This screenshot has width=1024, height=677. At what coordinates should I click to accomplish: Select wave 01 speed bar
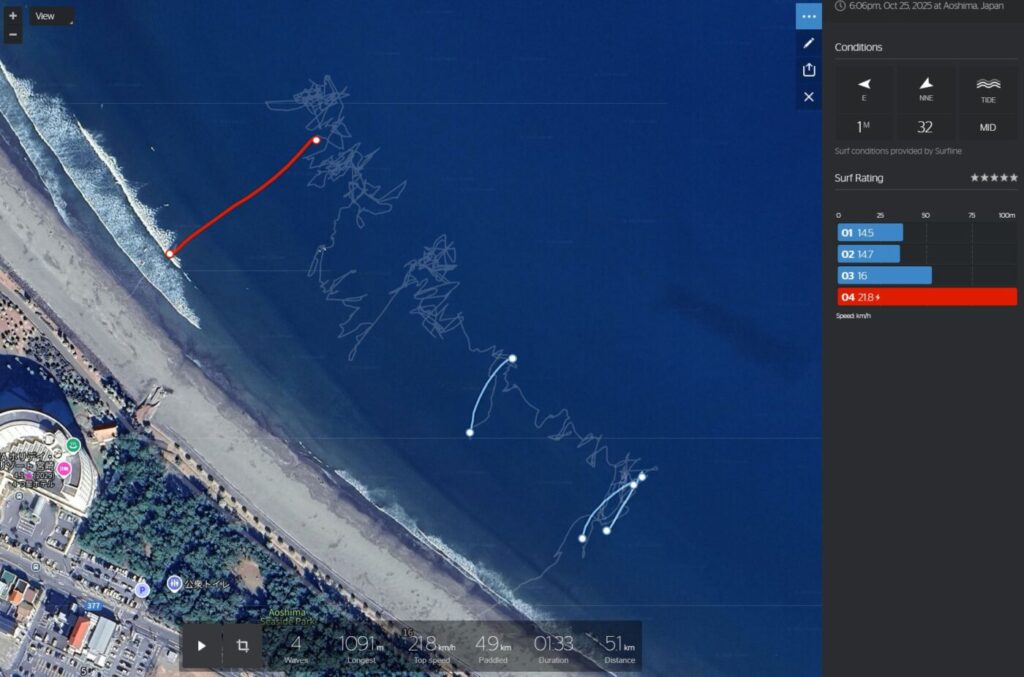(870, 233)
